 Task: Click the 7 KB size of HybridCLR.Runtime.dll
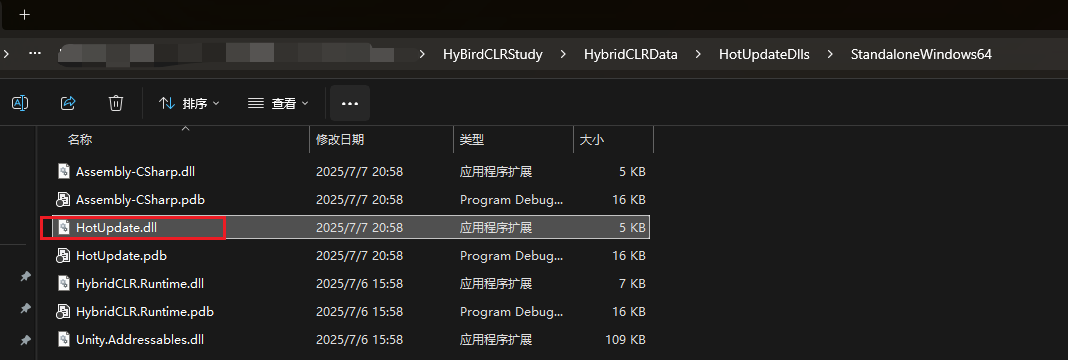tap(632, 283)
